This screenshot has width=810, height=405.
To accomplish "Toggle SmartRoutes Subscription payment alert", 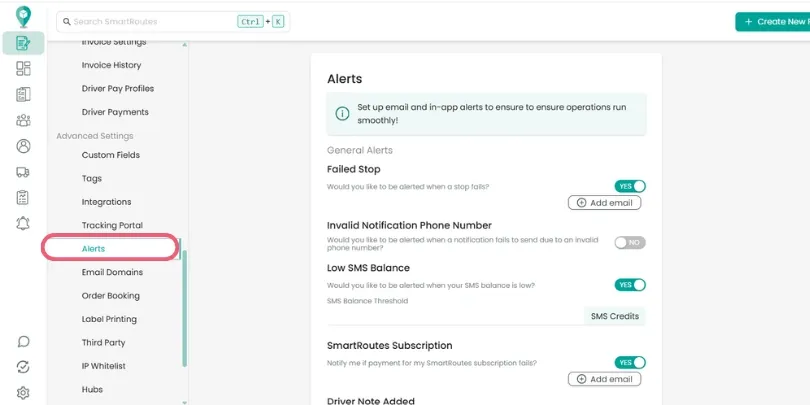I will point(630,362).
